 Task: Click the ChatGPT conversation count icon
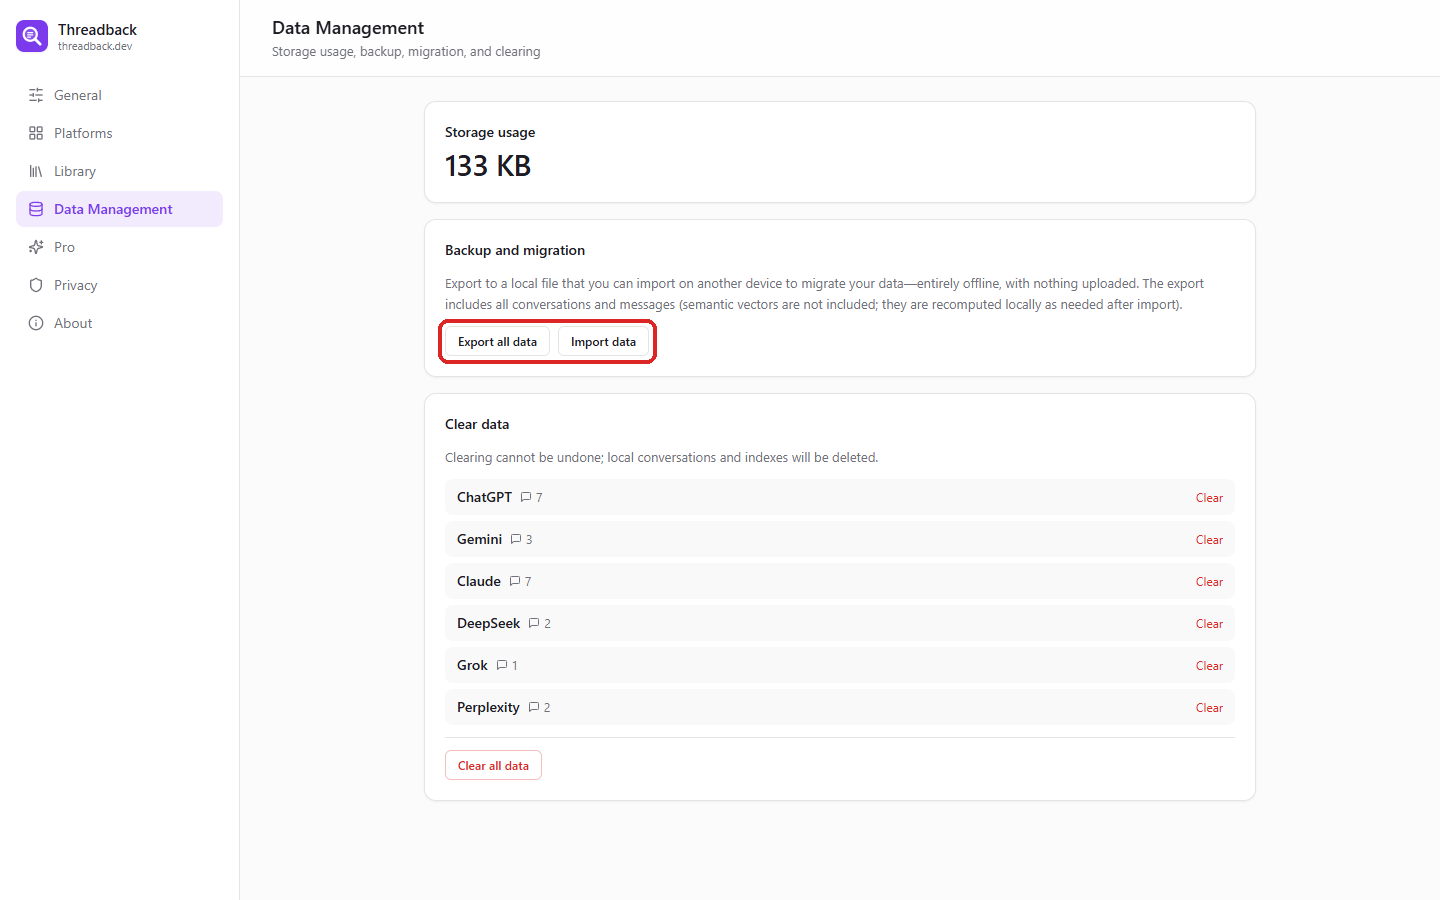pos(526,497)
